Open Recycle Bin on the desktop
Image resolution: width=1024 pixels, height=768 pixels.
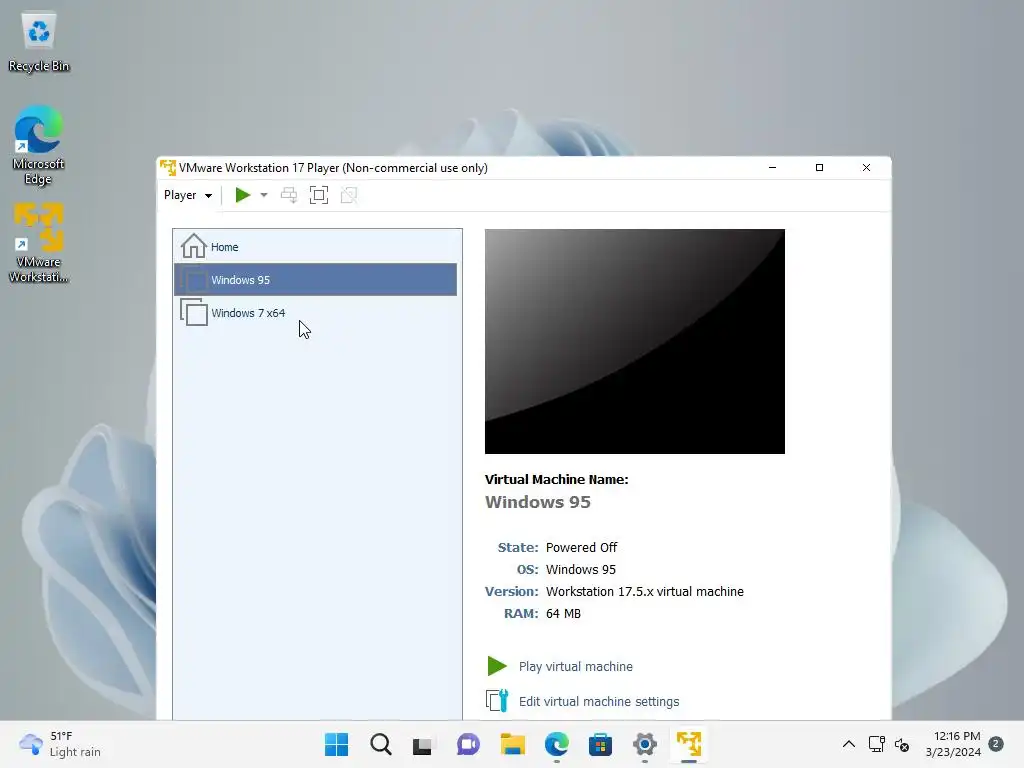coord(39,42)
